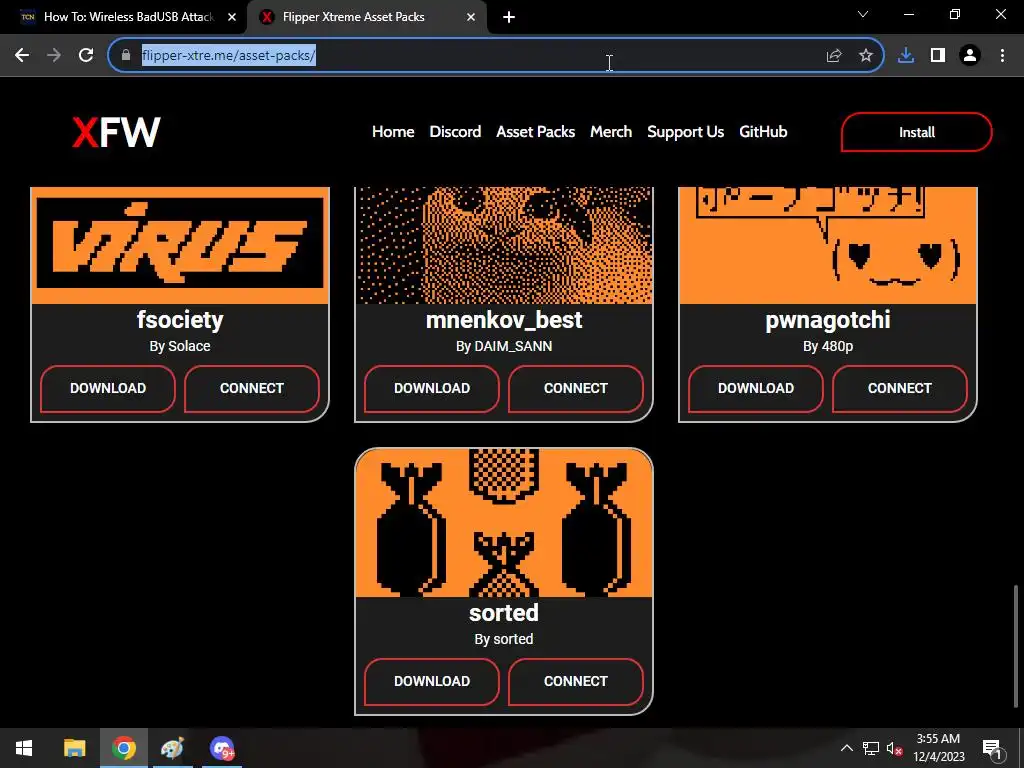Image resolution: width=1024 pixels, height=768 pixels.
Task: Click the Install button
Action: 917,132
